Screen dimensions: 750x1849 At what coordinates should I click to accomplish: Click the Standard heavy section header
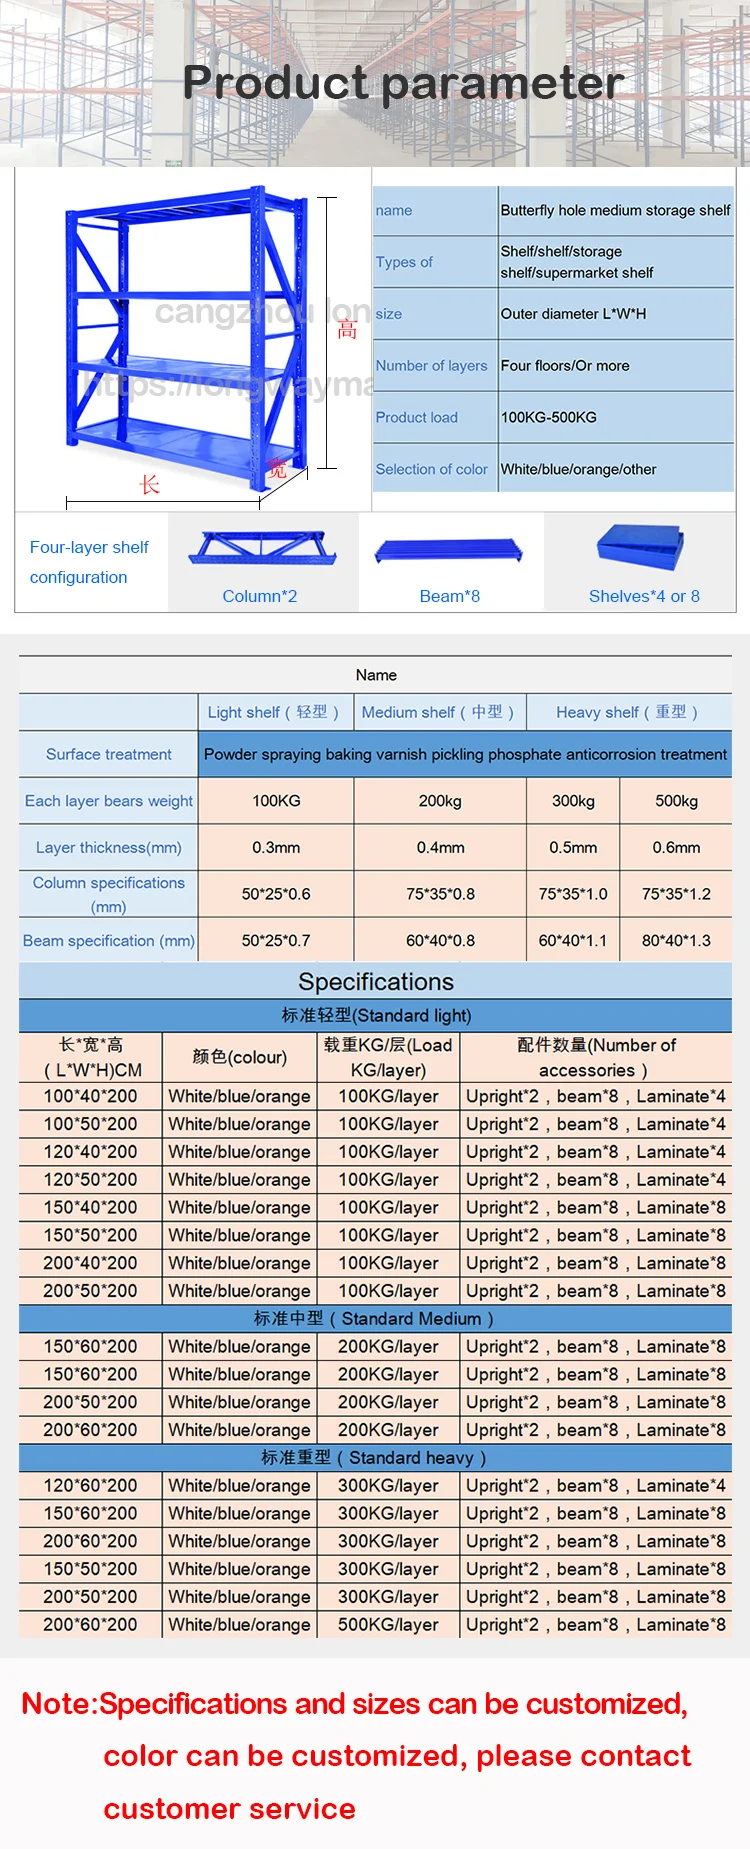(x=375, y=1457)
